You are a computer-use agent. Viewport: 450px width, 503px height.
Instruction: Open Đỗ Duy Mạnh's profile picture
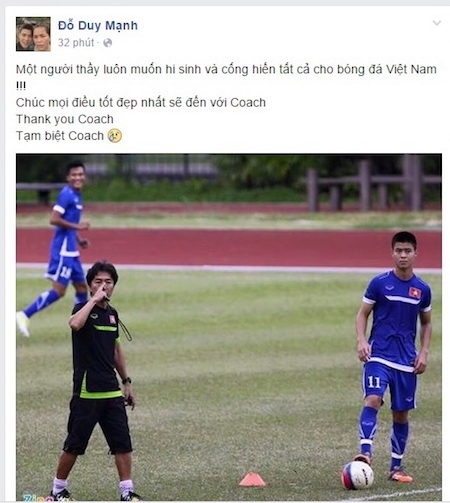(x=33, y=34)
